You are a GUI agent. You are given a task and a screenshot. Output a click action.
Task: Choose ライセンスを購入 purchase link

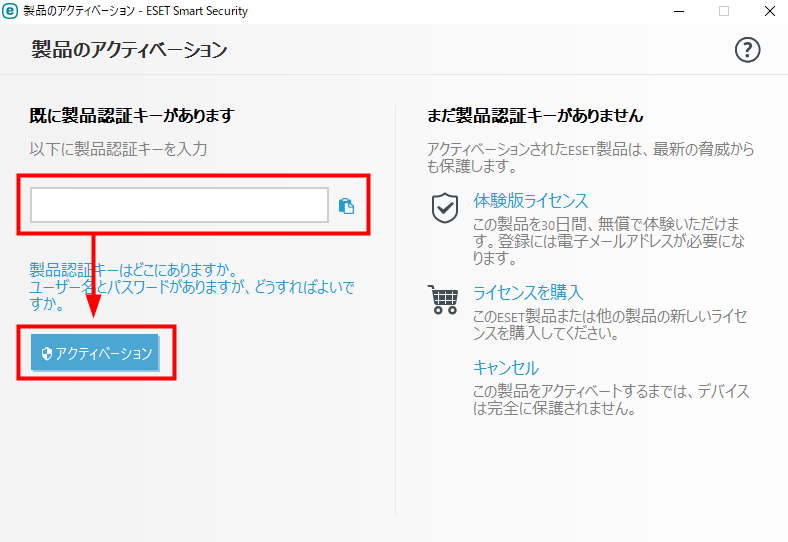[528, 292]
